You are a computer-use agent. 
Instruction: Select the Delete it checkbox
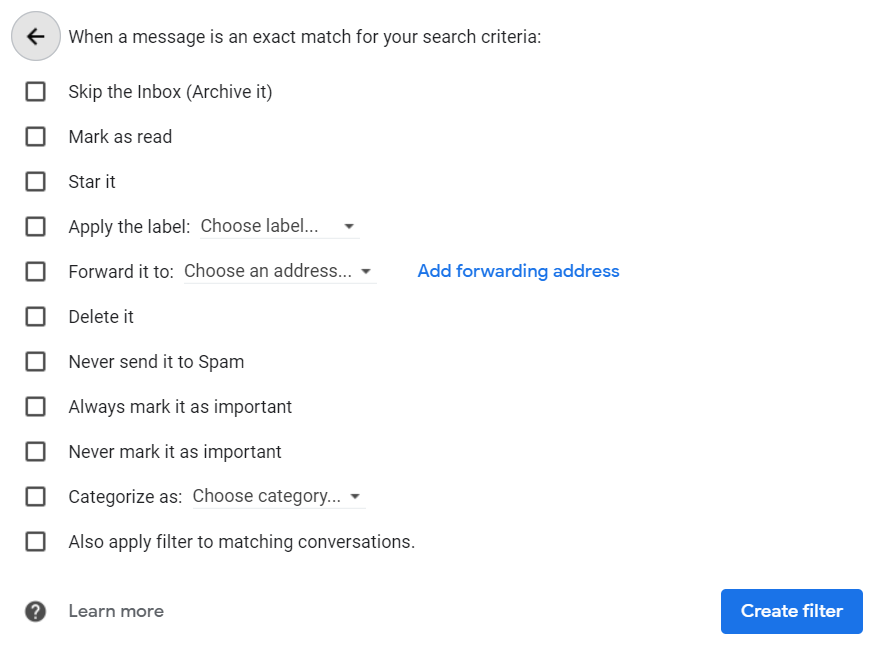[36, 317]
